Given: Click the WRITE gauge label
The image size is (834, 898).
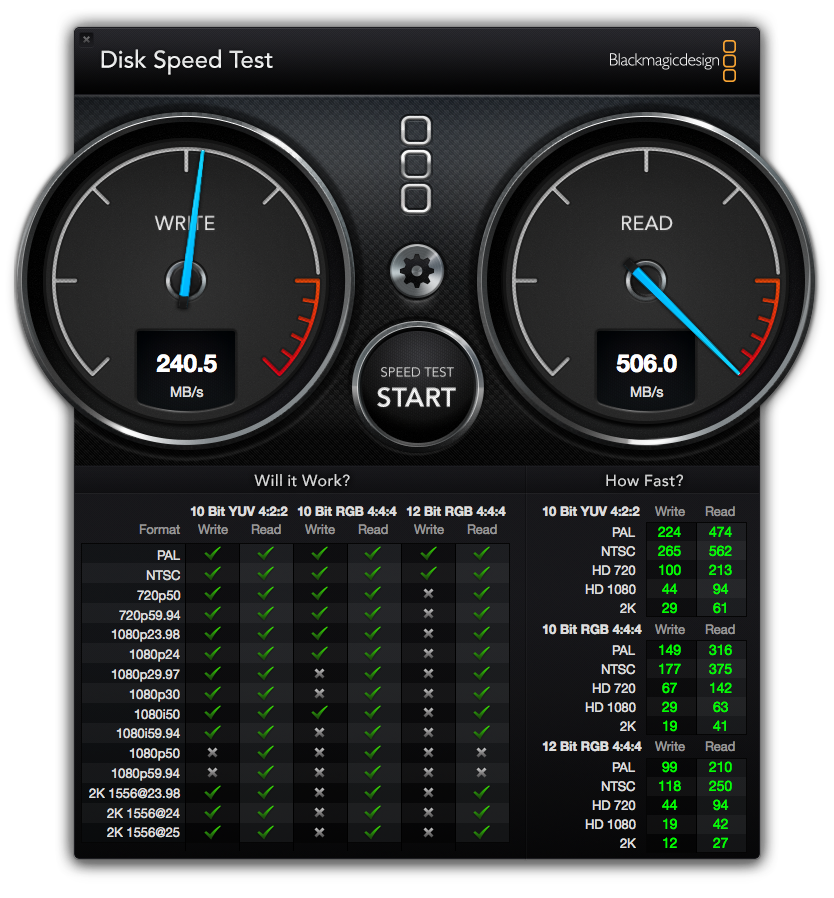Looking at the screenshot, I should (185, 223).
